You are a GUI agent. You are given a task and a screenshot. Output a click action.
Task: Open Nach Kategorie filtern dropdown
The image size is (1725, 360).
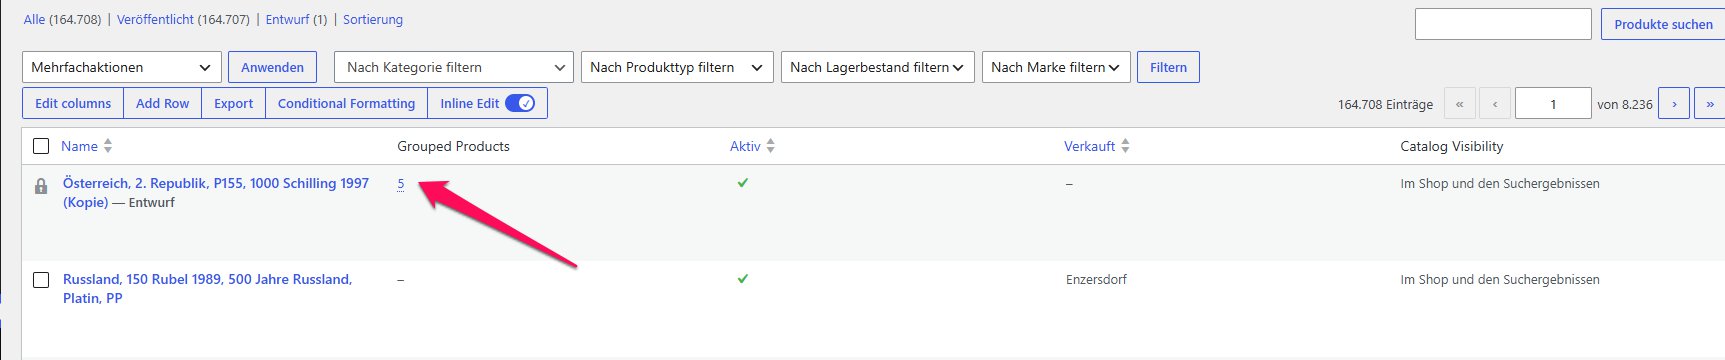coord(454,67)
